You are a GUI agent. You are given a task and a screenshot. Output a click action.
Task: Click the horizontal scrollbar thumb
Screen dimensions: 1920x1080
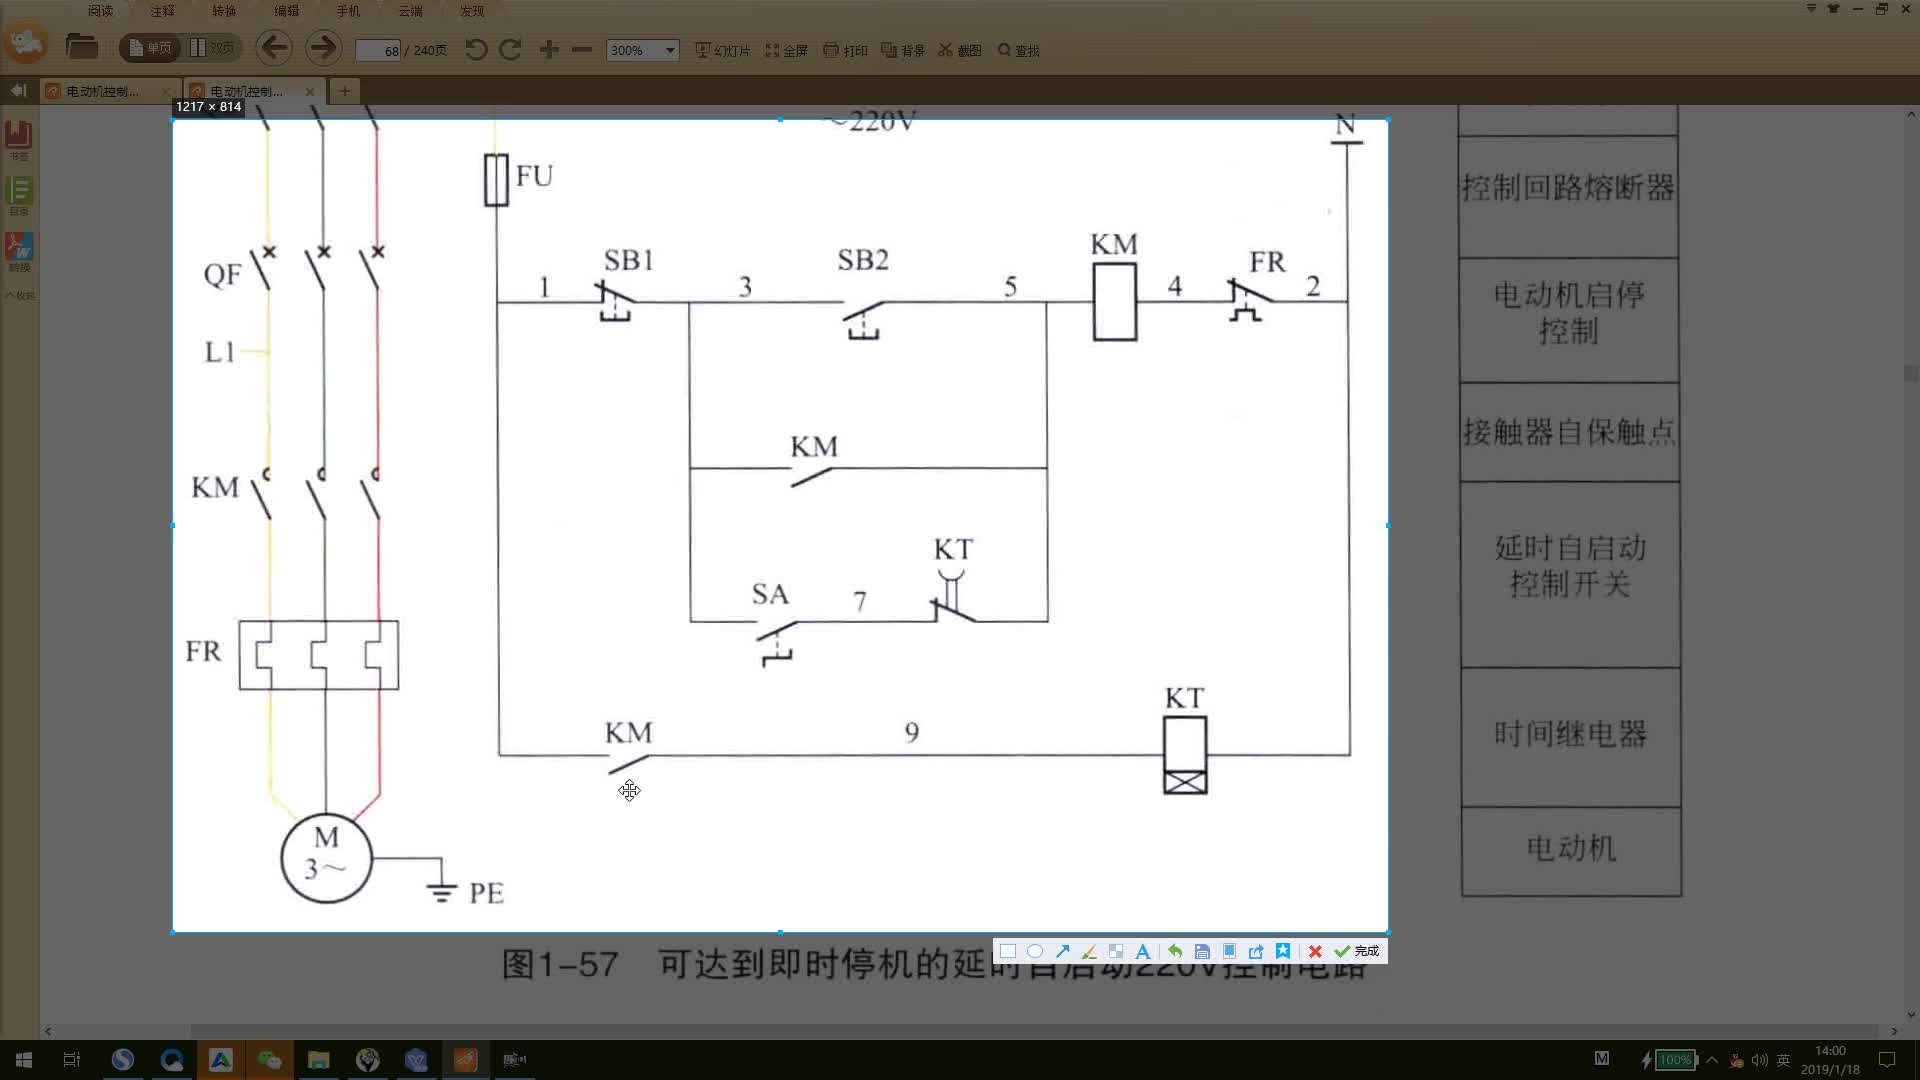(x=1034, y=1031)
